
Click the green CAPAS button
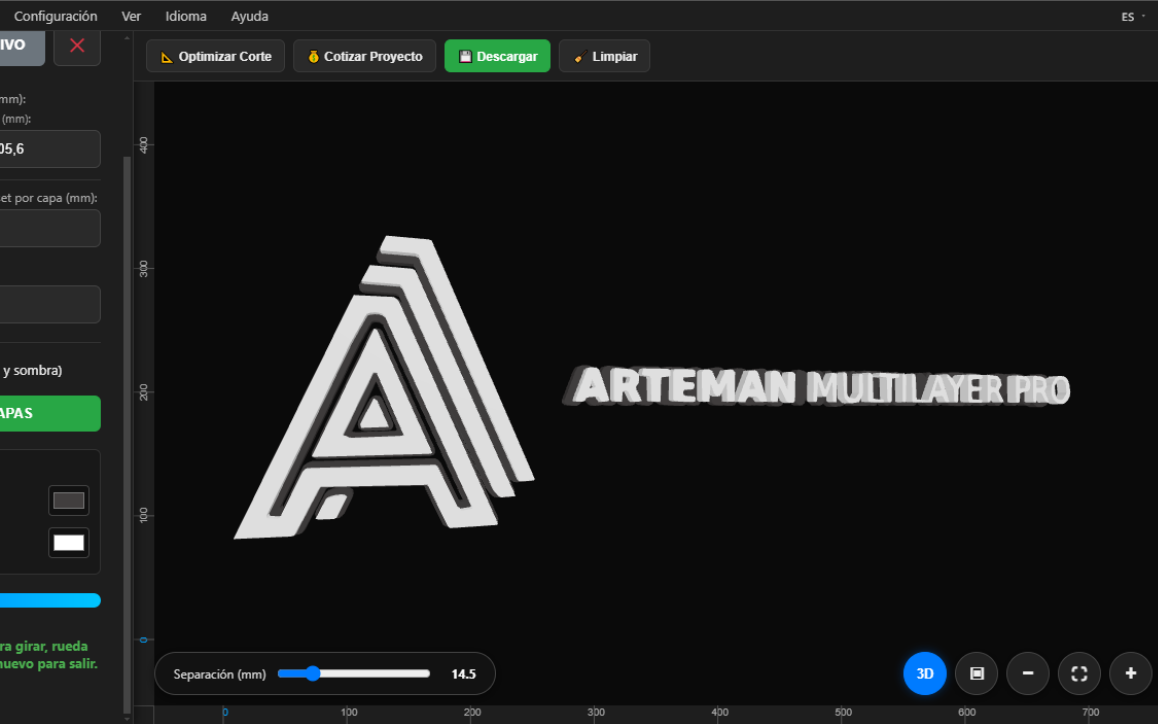[49, 414]
